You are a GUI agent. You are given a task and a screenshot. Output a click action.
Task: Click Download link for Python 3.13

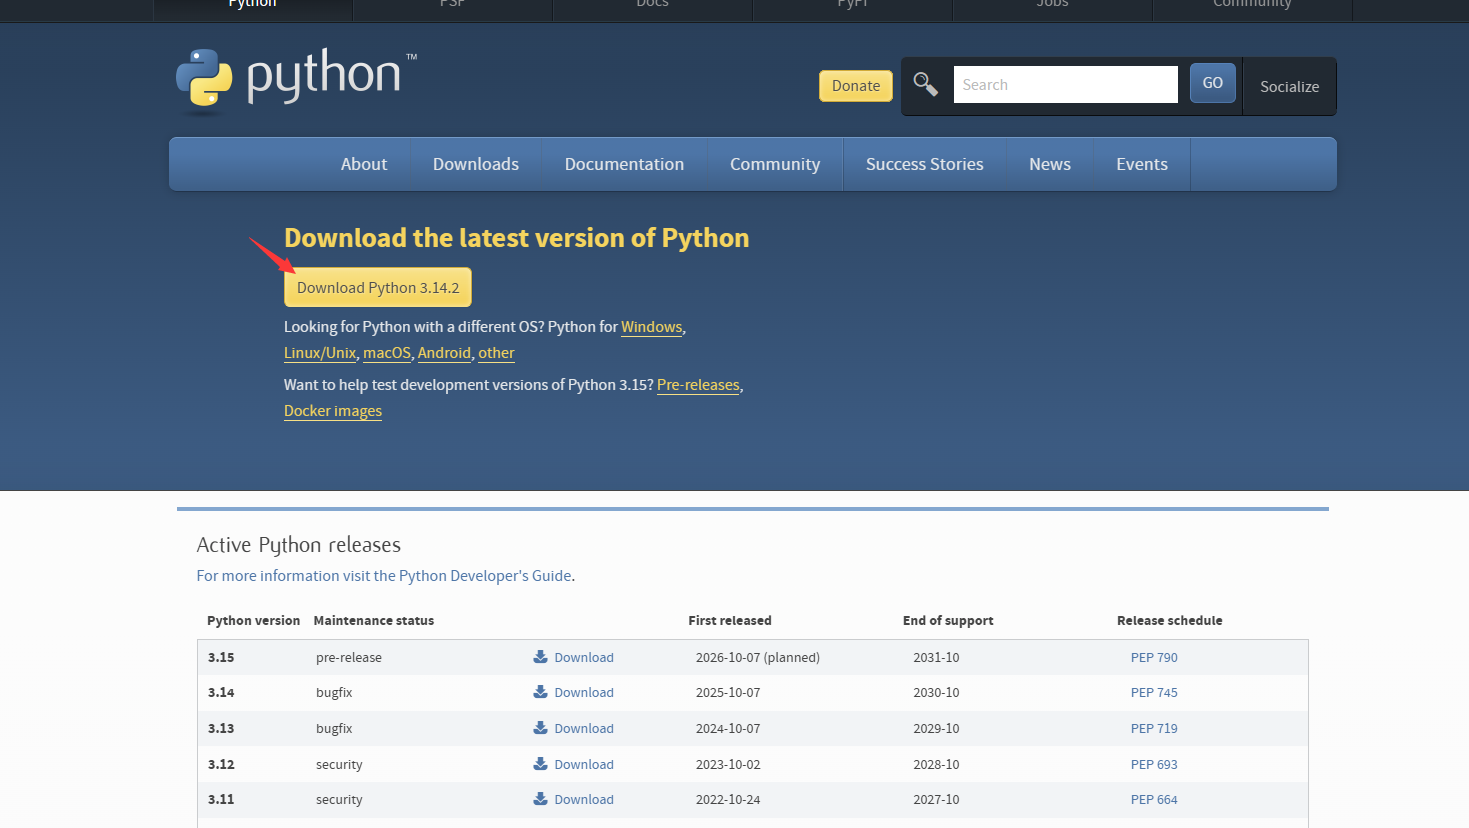click(x=584, y=728)
